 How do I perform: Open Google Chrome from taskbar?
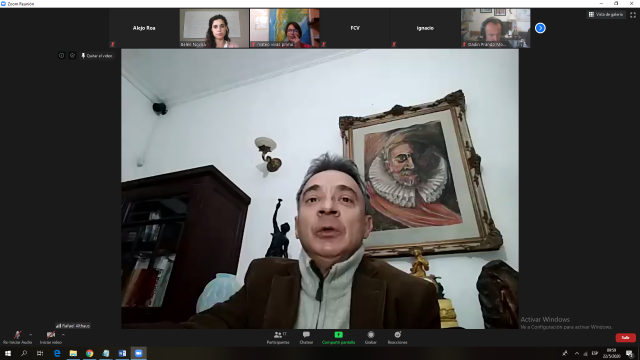[x=89, y=353]
